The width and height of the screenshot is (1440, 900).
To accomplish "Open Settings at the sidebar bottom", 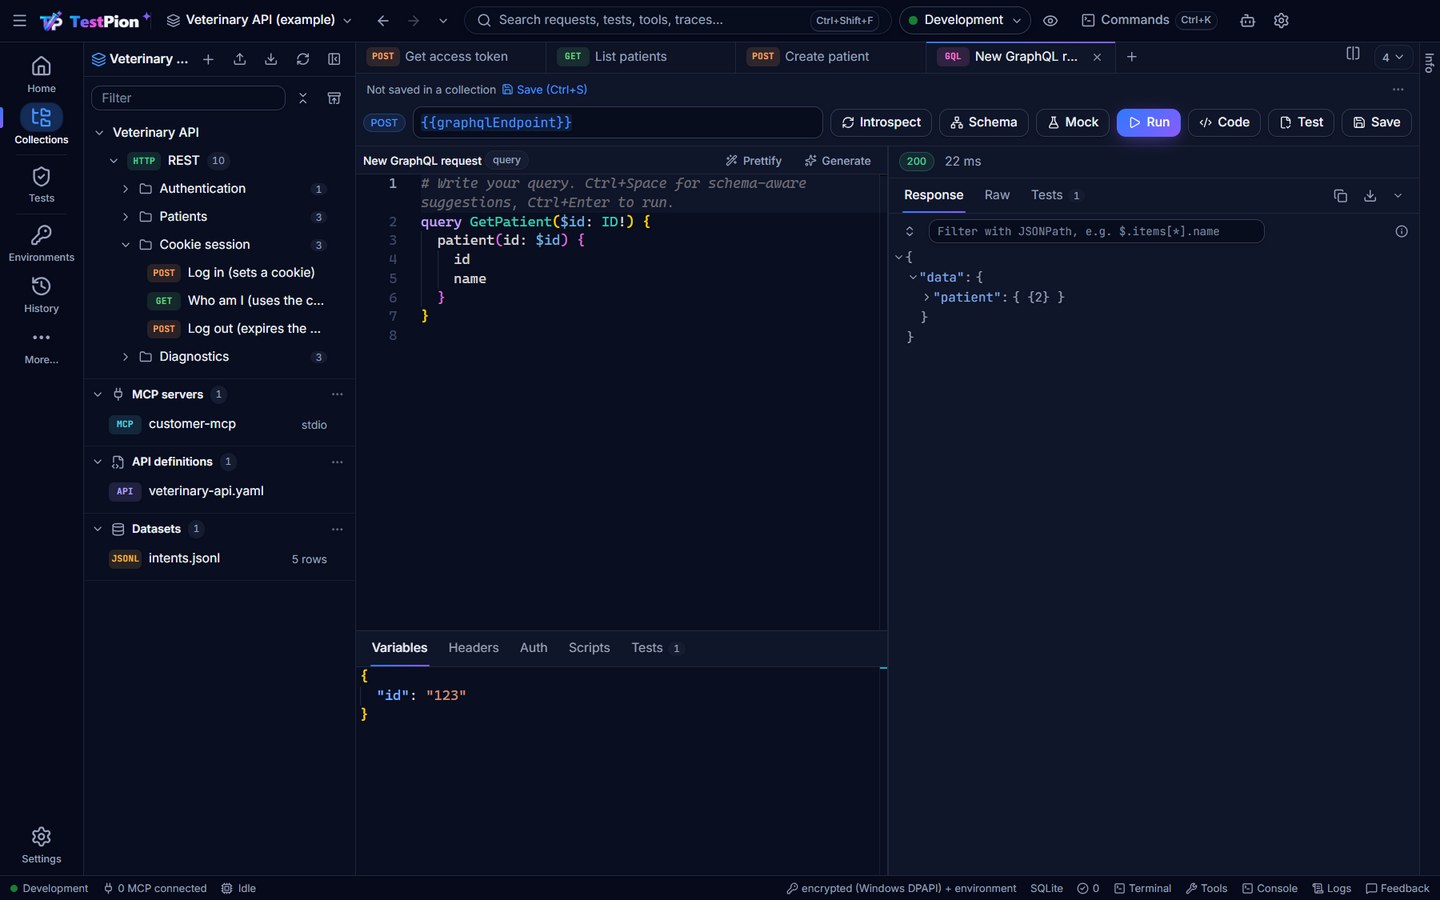I will coord(41,845).
